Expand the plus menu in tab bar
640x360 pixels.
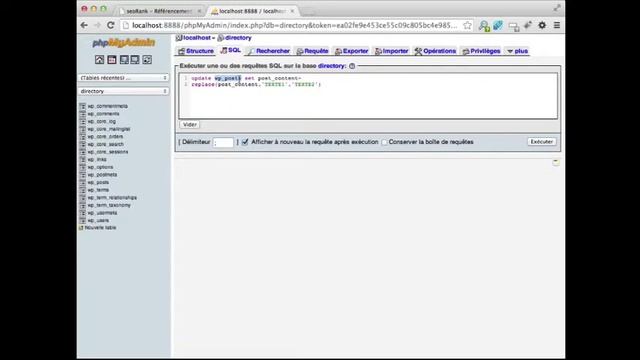coord(518,51)
